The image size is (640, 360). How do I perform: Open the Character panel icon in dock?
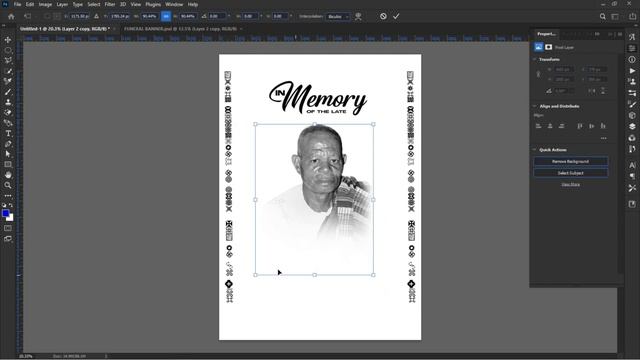coord(632,165)
